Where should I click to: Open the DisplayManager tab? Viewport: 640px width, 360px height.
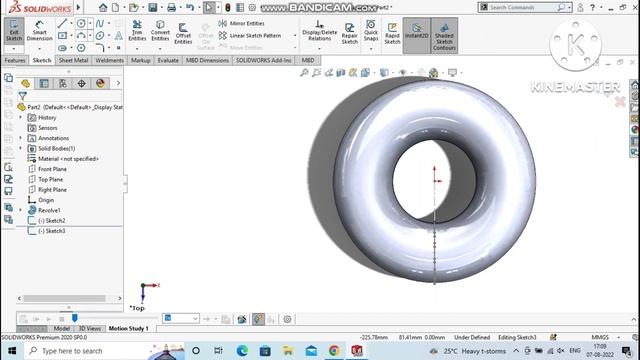(x=100, y=83)
